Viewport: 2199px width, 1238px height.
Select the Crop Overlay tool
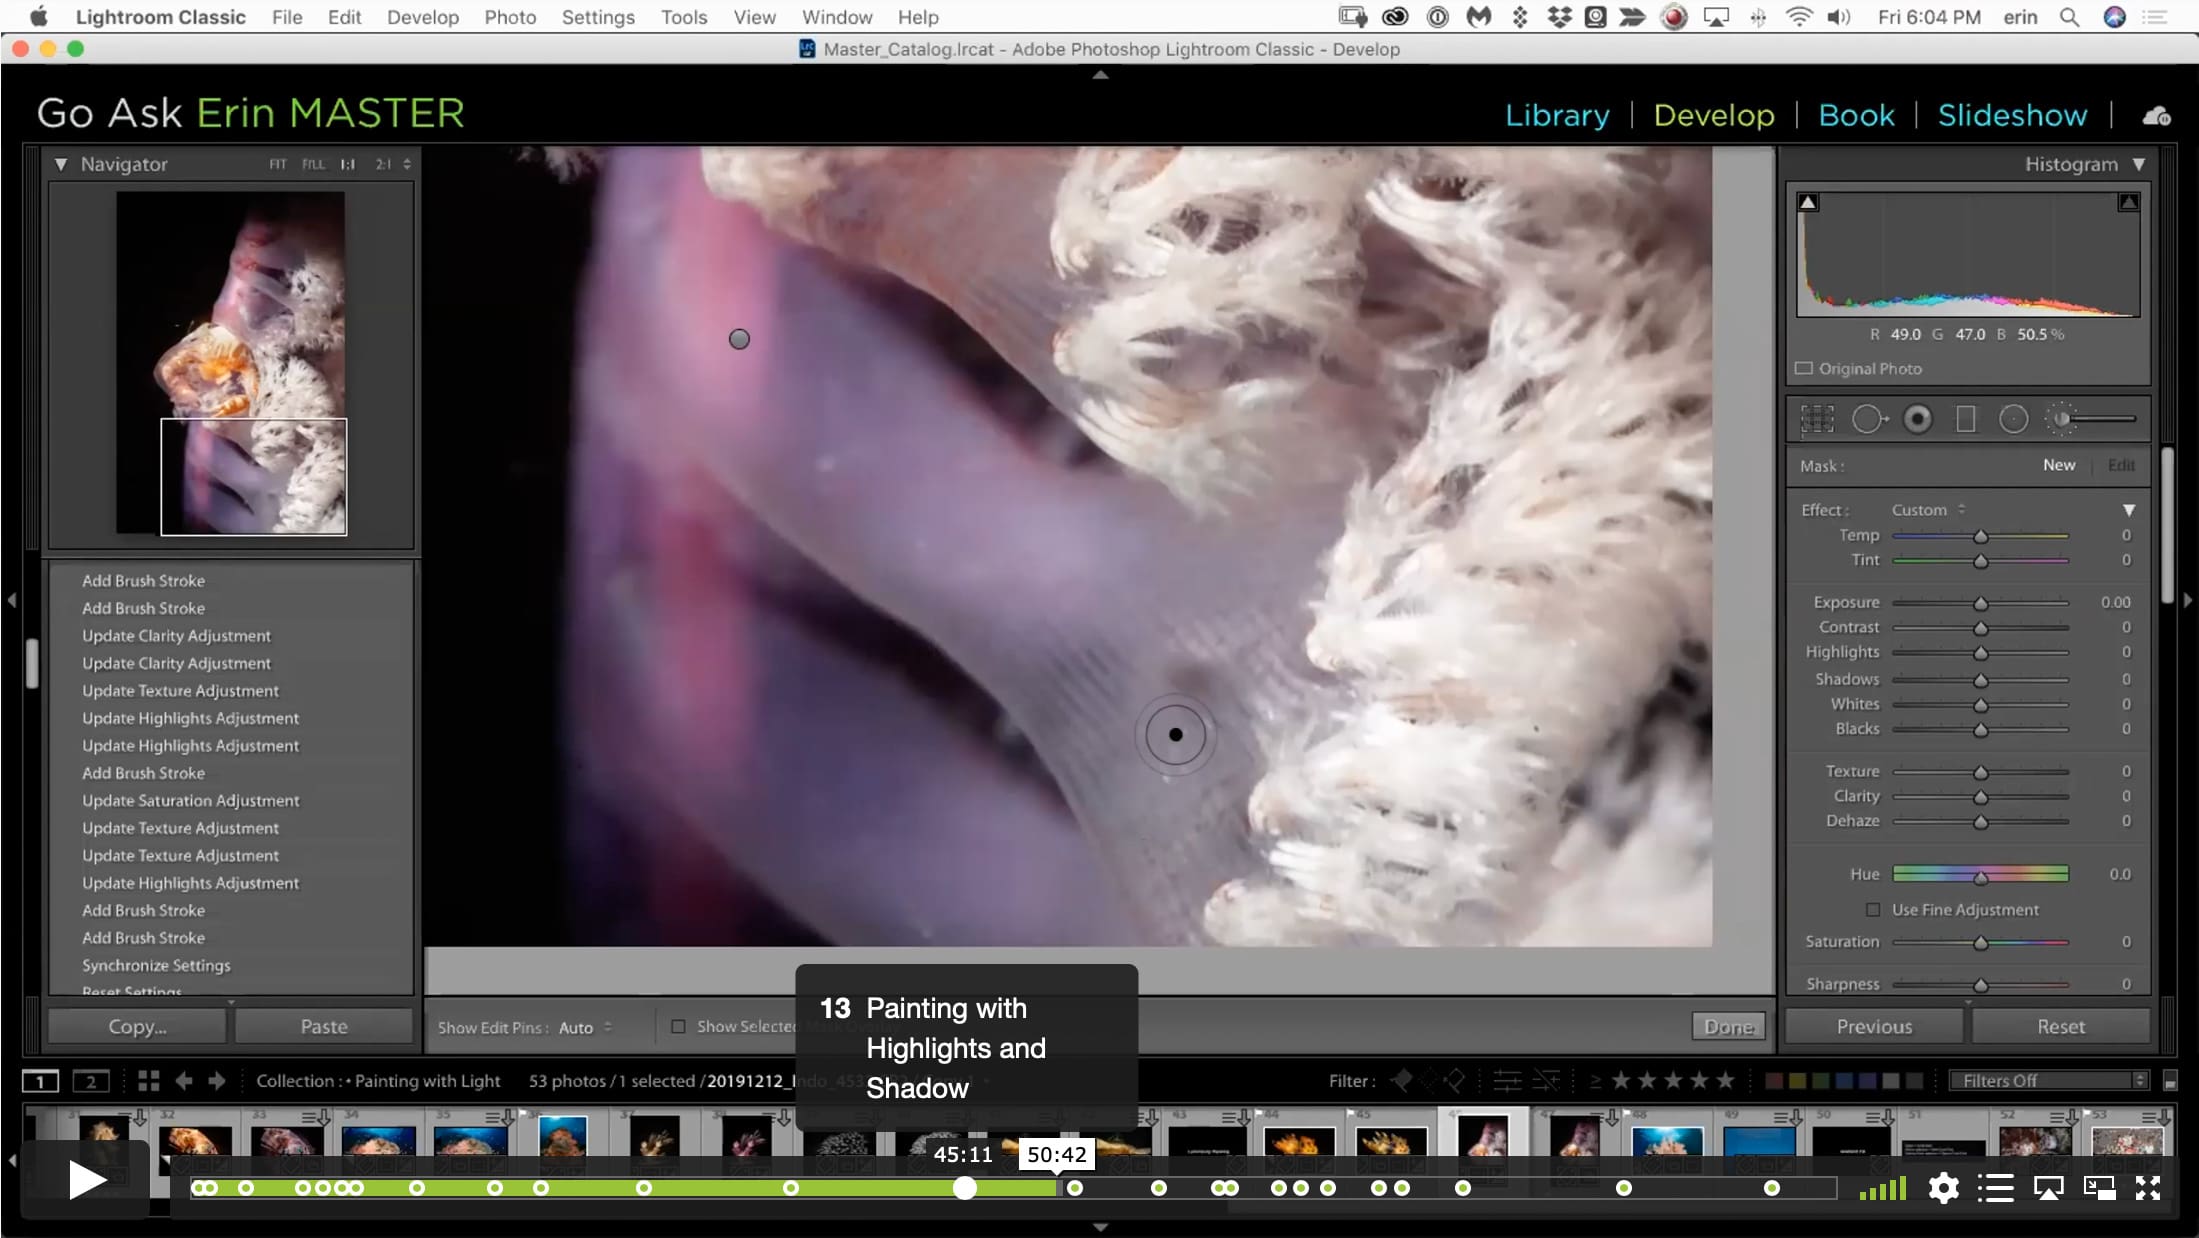[1817, 420]
